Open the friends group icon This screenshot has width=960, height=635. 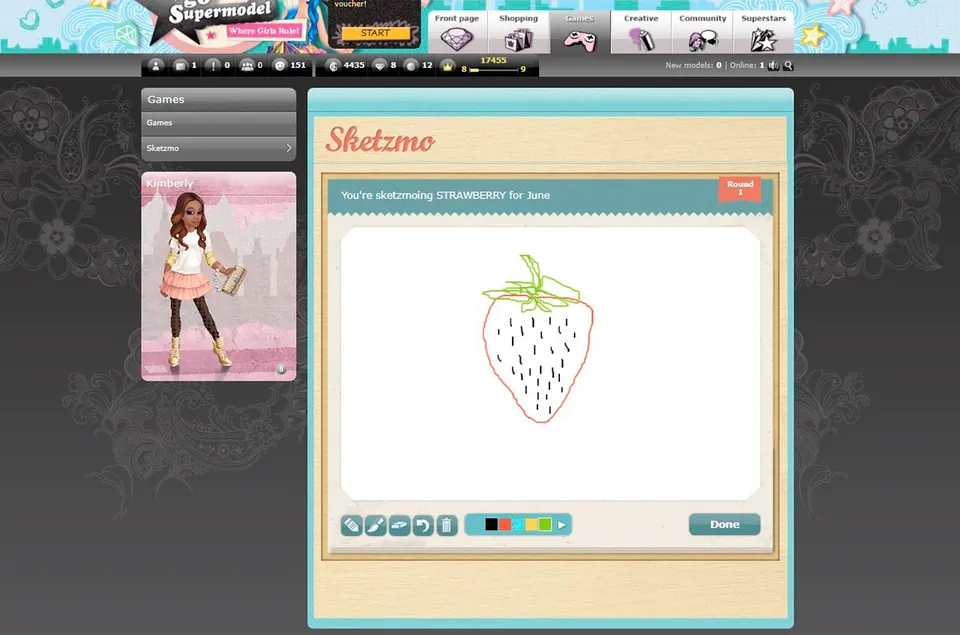coord(247,66)
